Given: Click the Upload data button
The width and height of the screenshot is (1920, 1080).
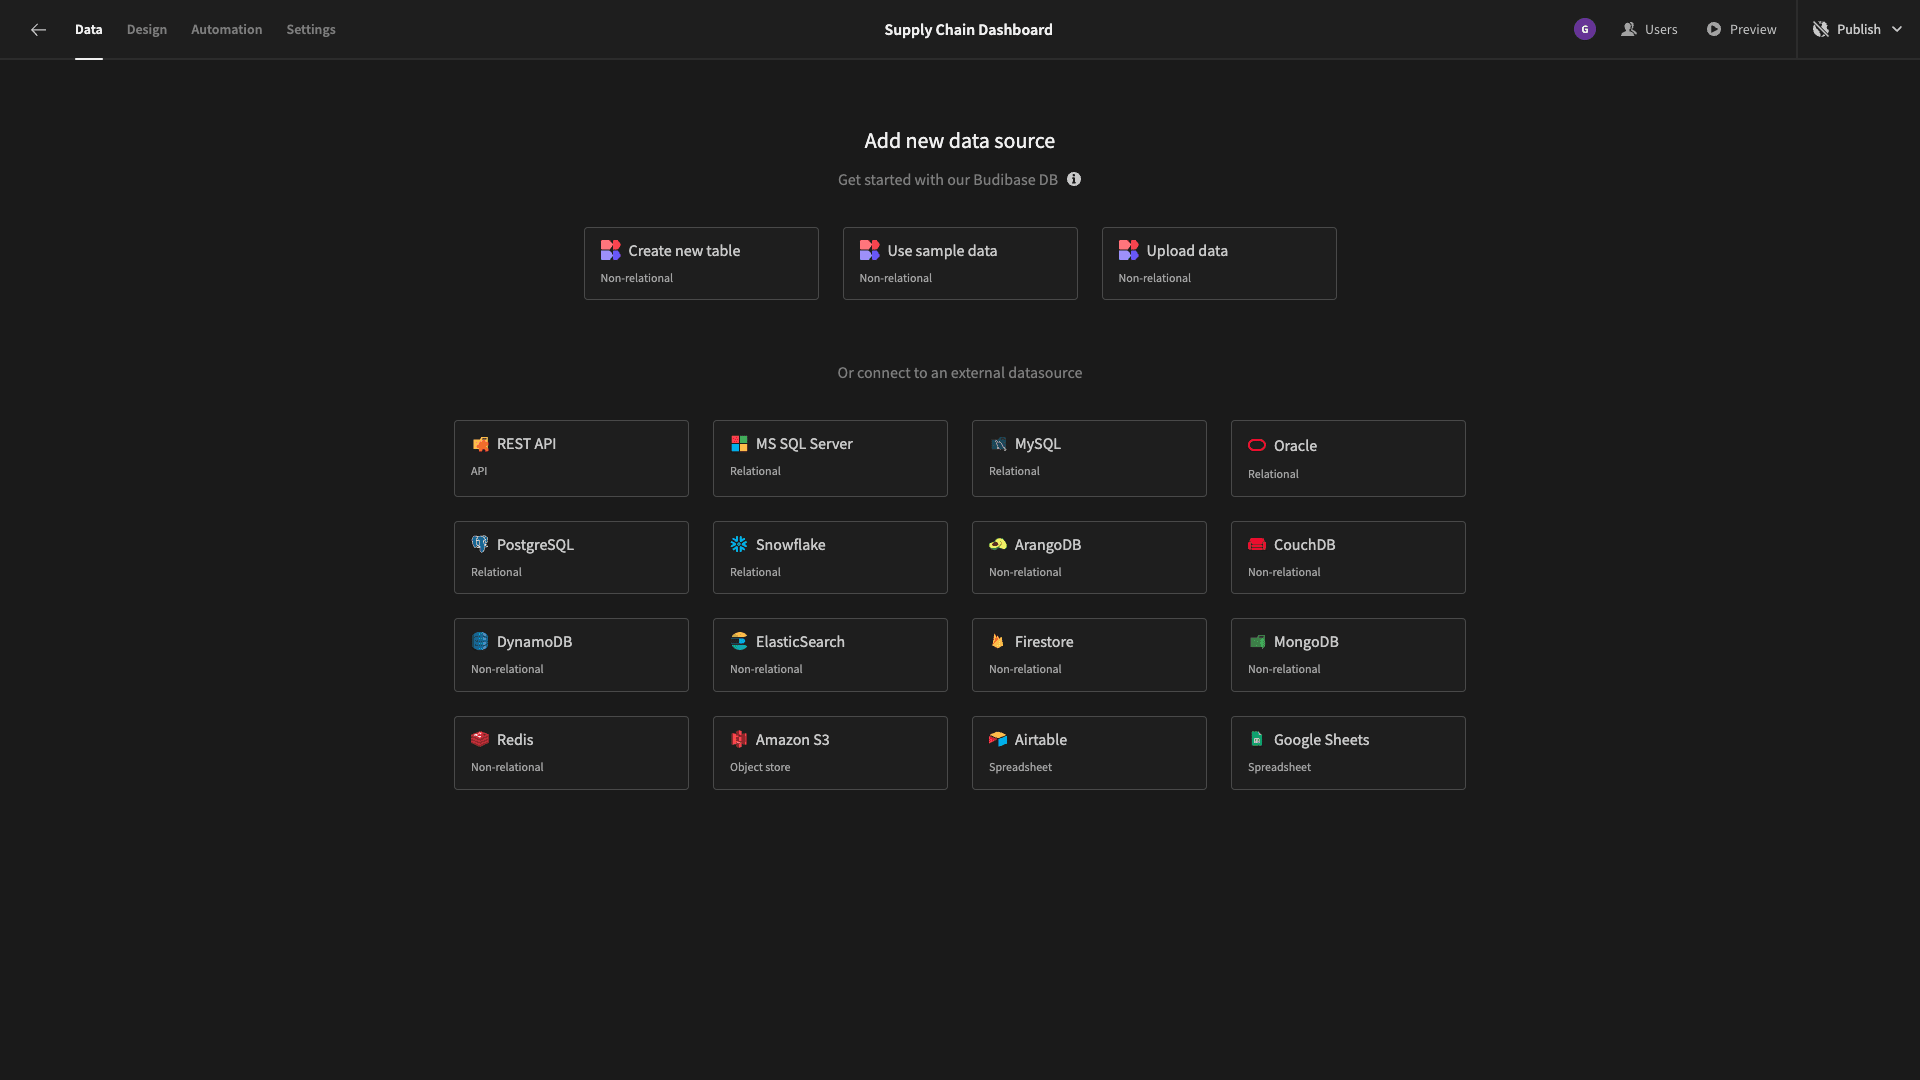Looking at the screenshot, I should click(1218, 262).
